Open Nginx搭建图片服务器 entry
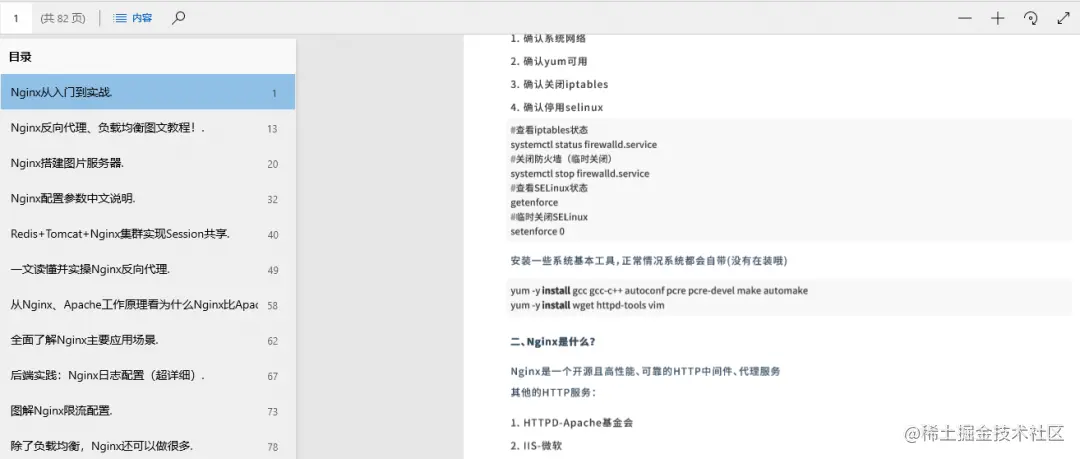The width and height of the screenshot is (1080, 459). (147, 163)
